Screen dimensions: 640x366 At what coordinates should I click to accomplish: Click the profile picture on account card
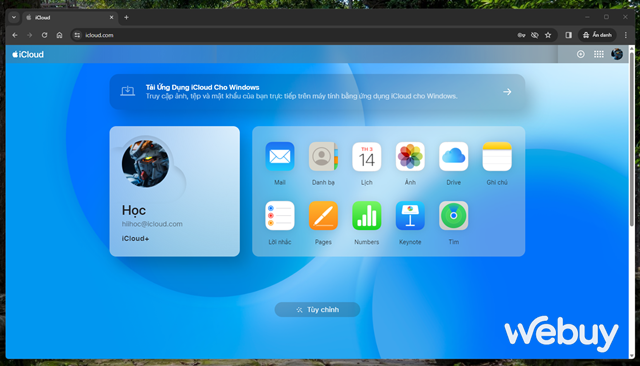tap(146, 163)
